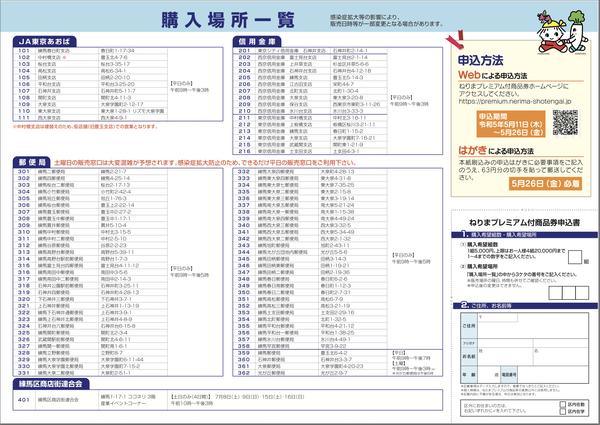Viewport: 600px width, 425px height.
Task: Click the QR code for web application
Action: point(565,122)
